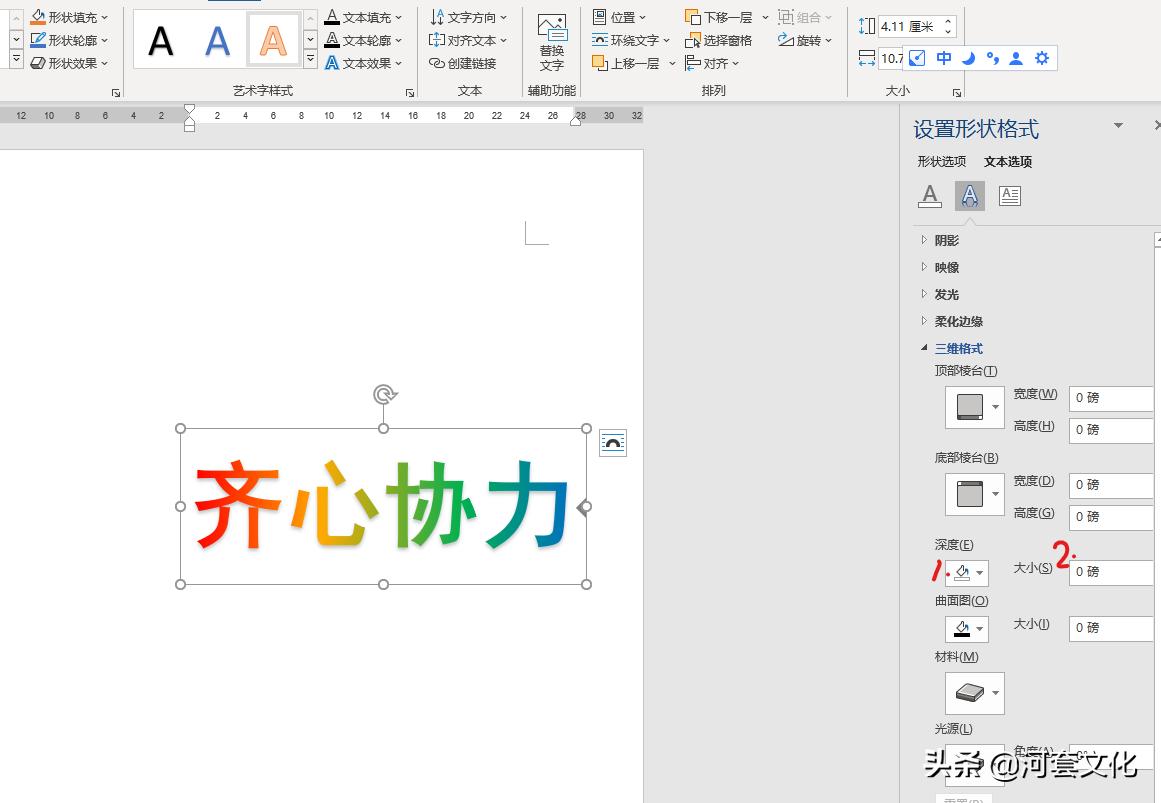Image resolution: width=1161 pixels, height=803 pixels.
Task: Open the 选择窗格 (Selection Pane)
Action: point(722,40)
